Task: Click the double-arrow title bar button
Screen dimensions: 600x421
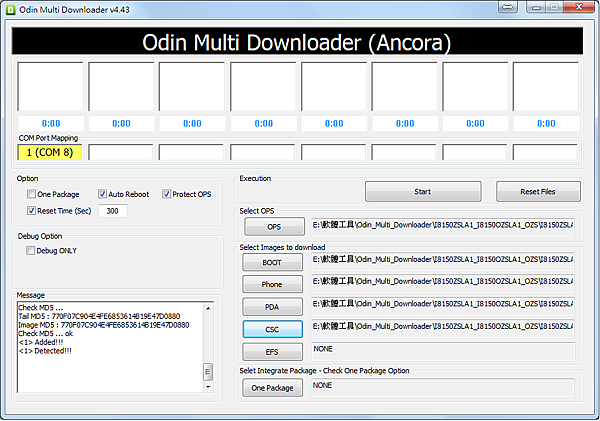Action: 508,7
